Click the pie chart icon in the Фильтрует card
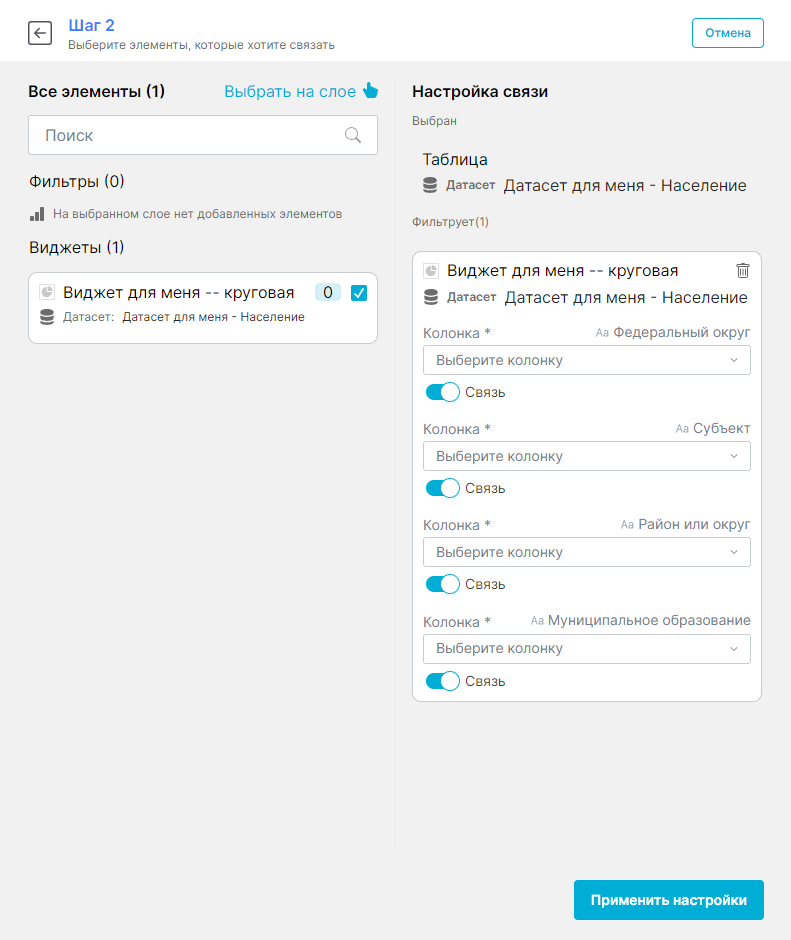 click(431, 271)
